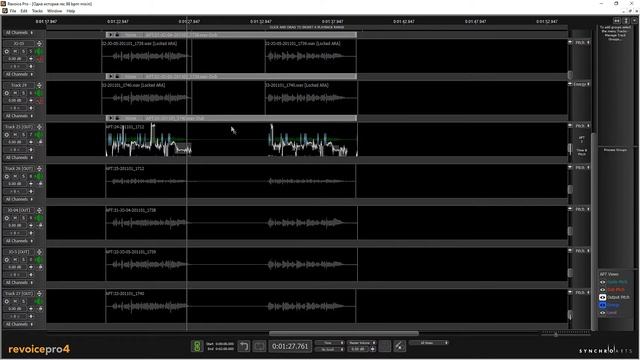Toggle Dub Pitch eye in APT Views

coord(602,290)
